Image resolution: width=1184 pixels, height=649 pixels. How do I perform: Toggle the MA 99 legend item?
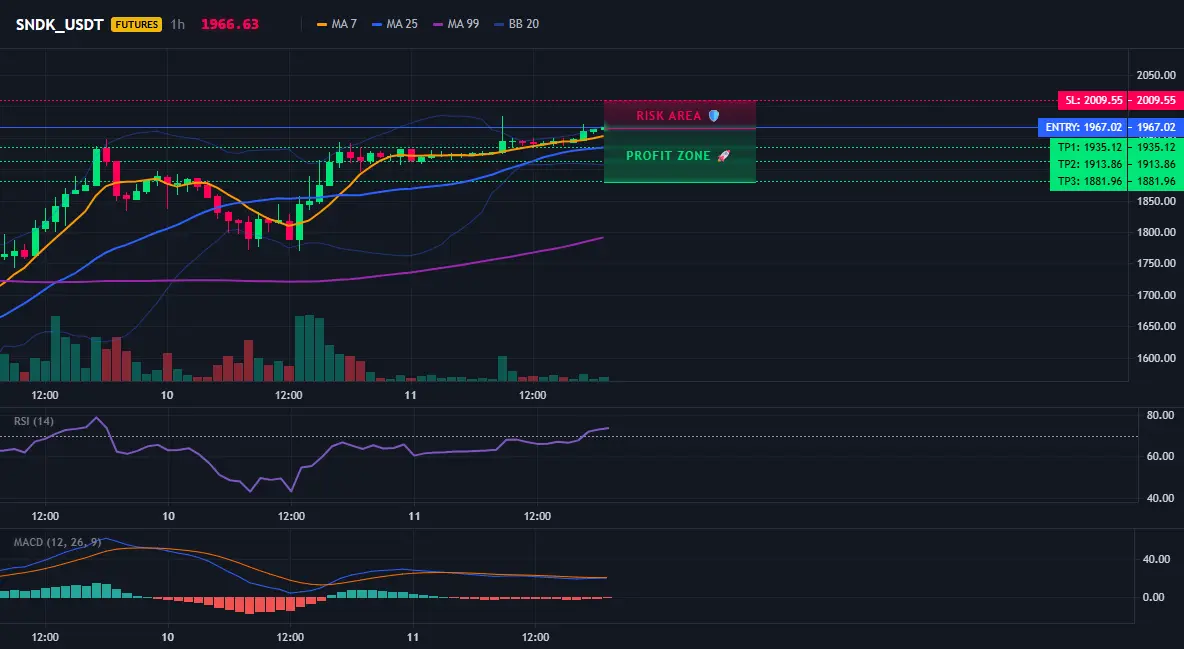tap(456, 24)
